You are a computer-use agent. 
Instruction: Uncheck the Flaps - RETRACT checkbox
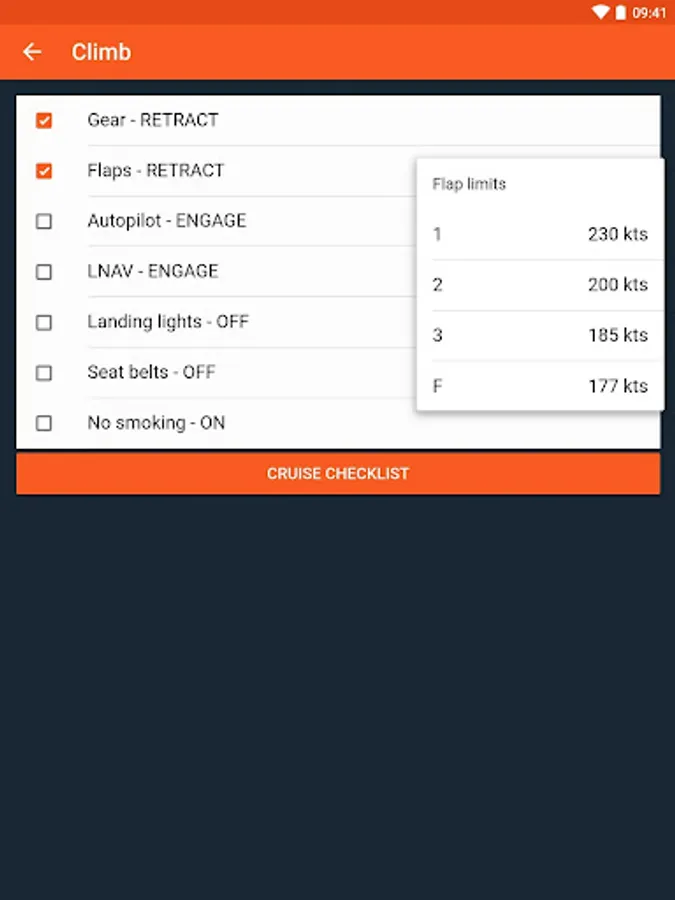point(44,171)
